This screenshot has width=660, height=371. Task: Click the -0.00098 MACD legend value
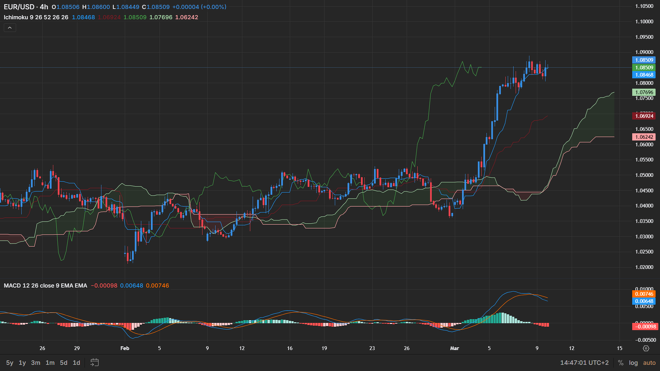[x=104, y=286]
